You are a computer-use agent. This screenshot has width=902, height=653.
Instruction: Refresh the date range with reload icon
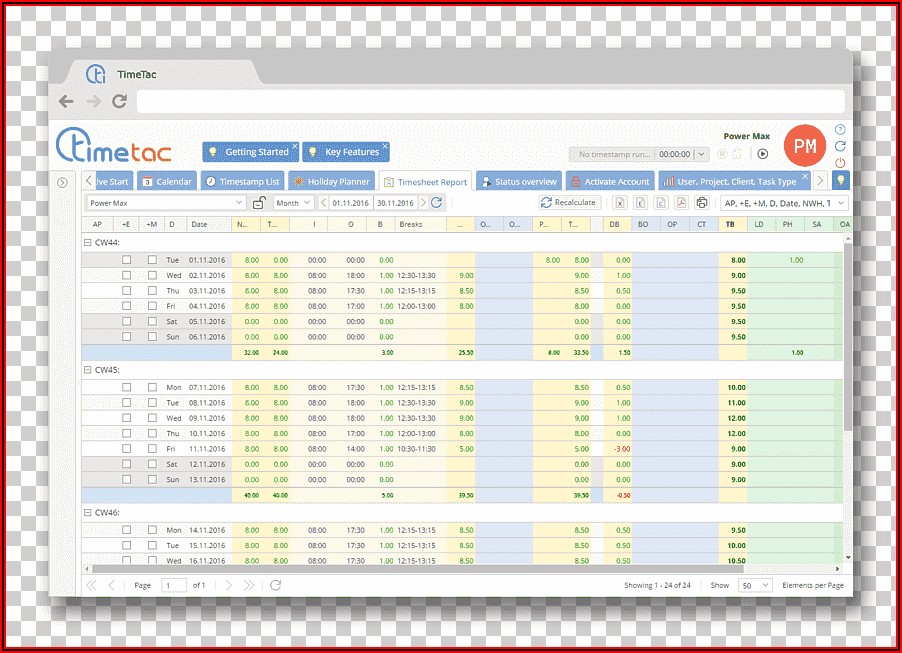click(x=436, y=203)
